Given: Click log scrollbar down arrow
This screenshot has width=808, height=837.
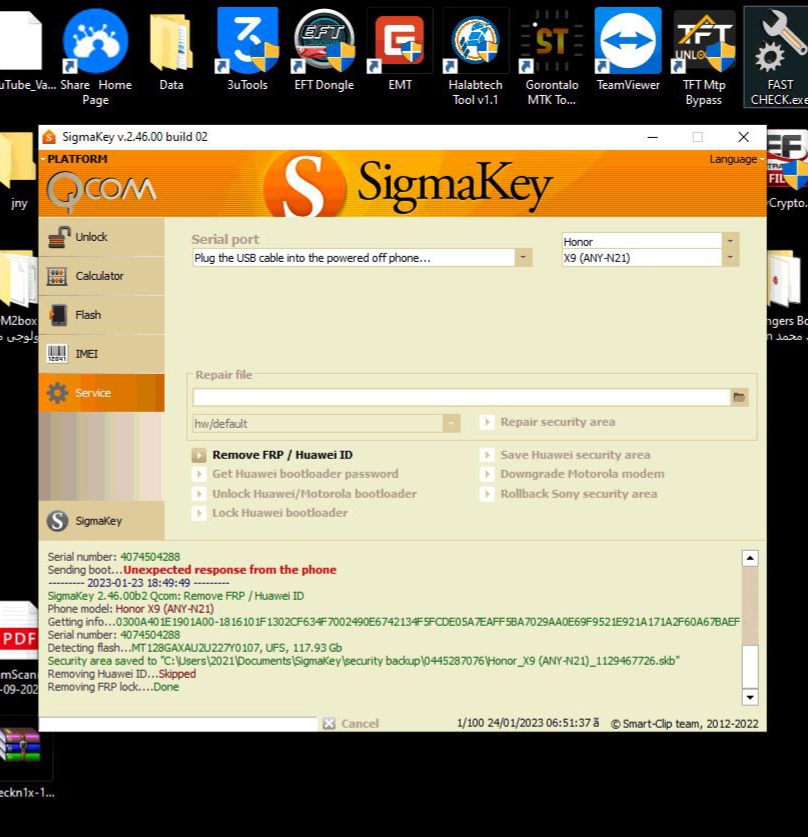Looking at the screenshot, I should (750, 697).
